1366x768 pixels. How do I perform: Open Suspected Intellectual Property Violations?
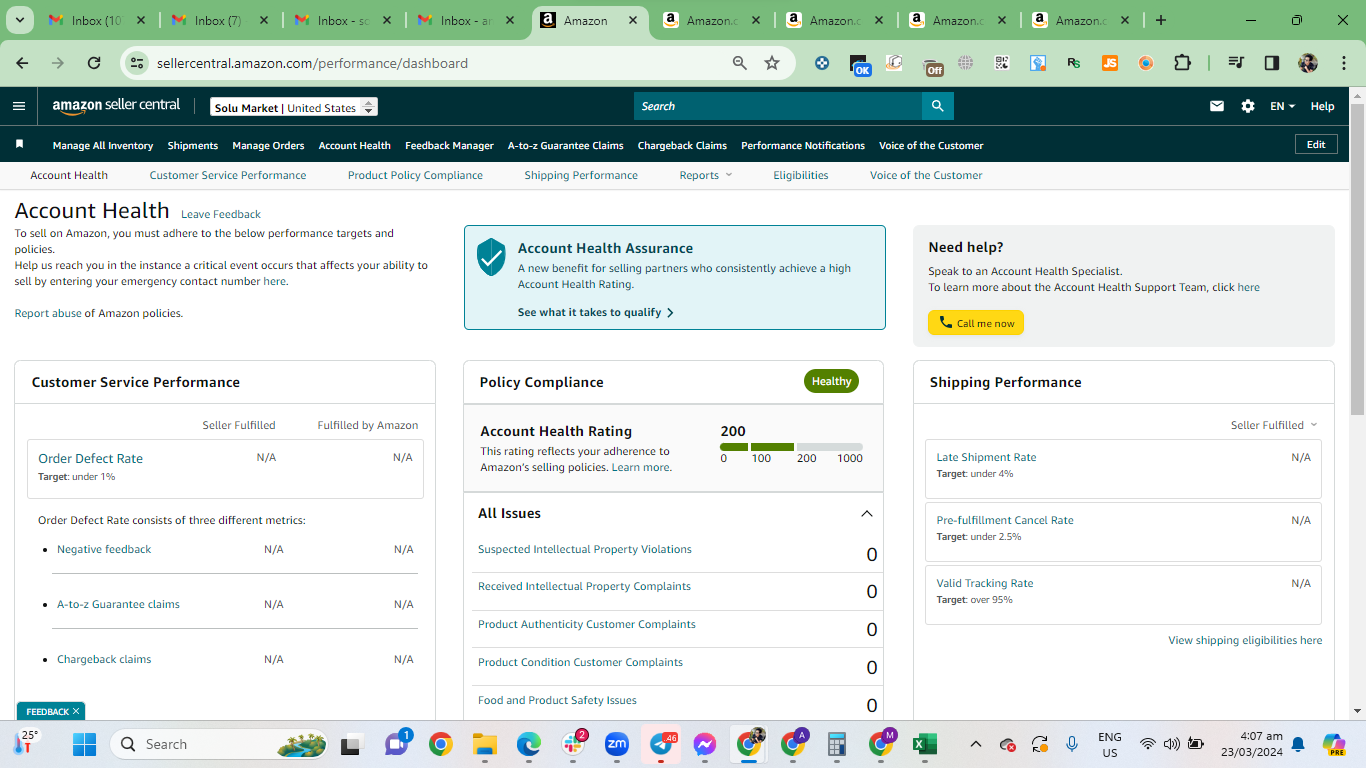click(x=585, y=549)
